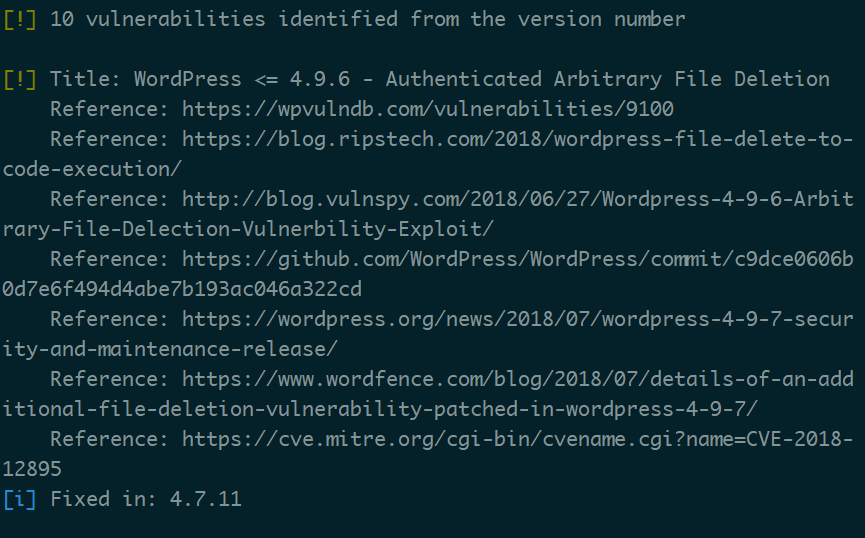Click the wrapped 'itional-file-deletion-vulnerability' line
The width and height of the screenshot is (865, 538).
380,409
